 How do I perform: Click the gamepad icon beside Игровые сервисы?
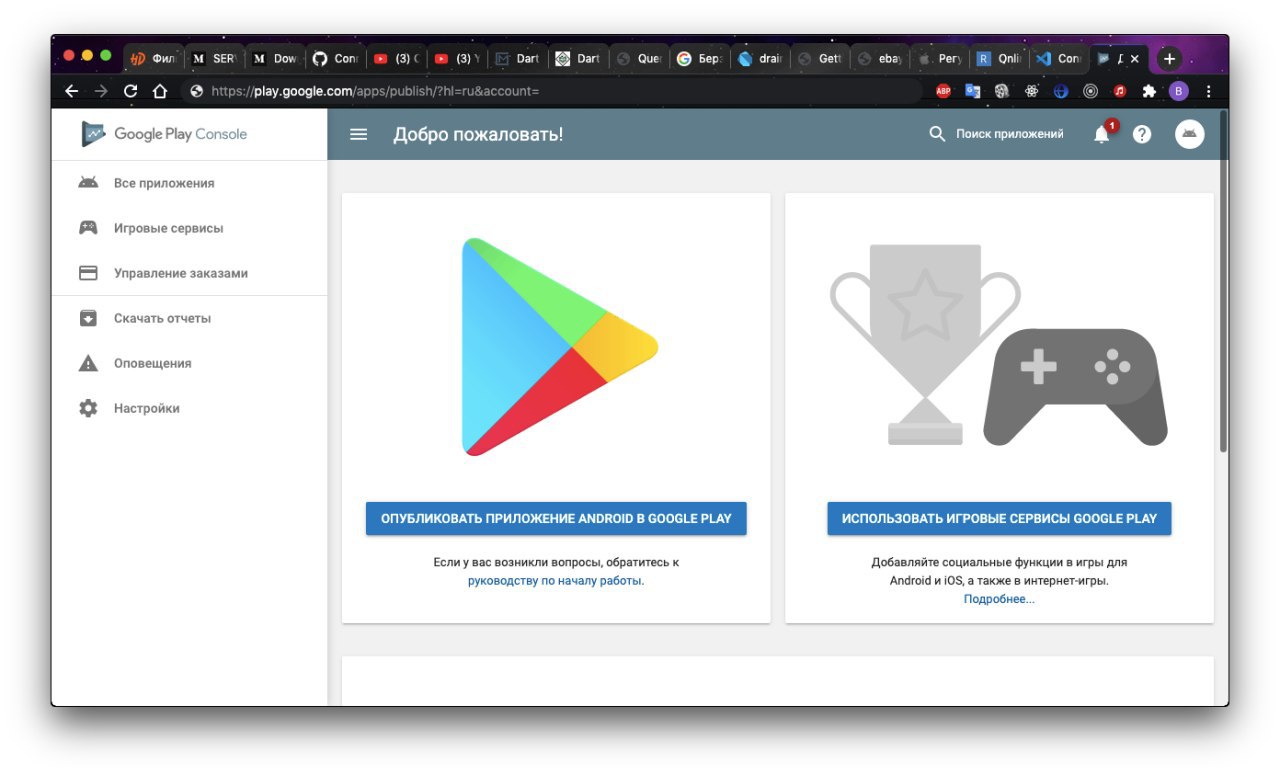tap(88, 228)
